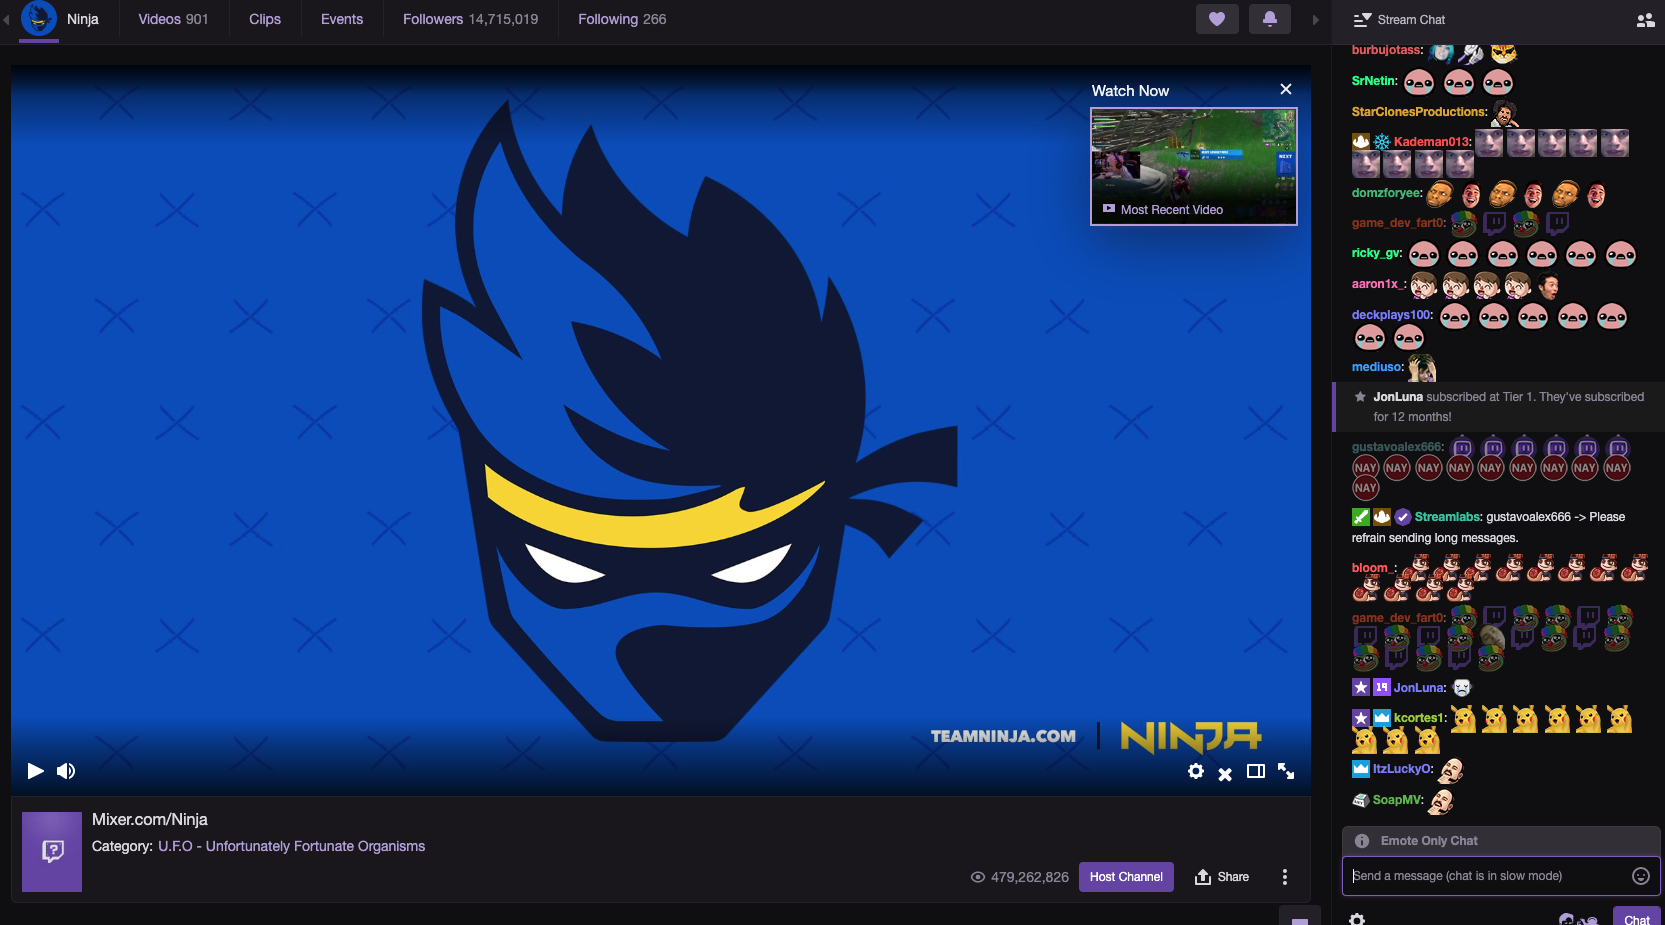Click bloom_ username in chat
1665x925 pixels.
pyautogui.click(x=1373, y=568)
